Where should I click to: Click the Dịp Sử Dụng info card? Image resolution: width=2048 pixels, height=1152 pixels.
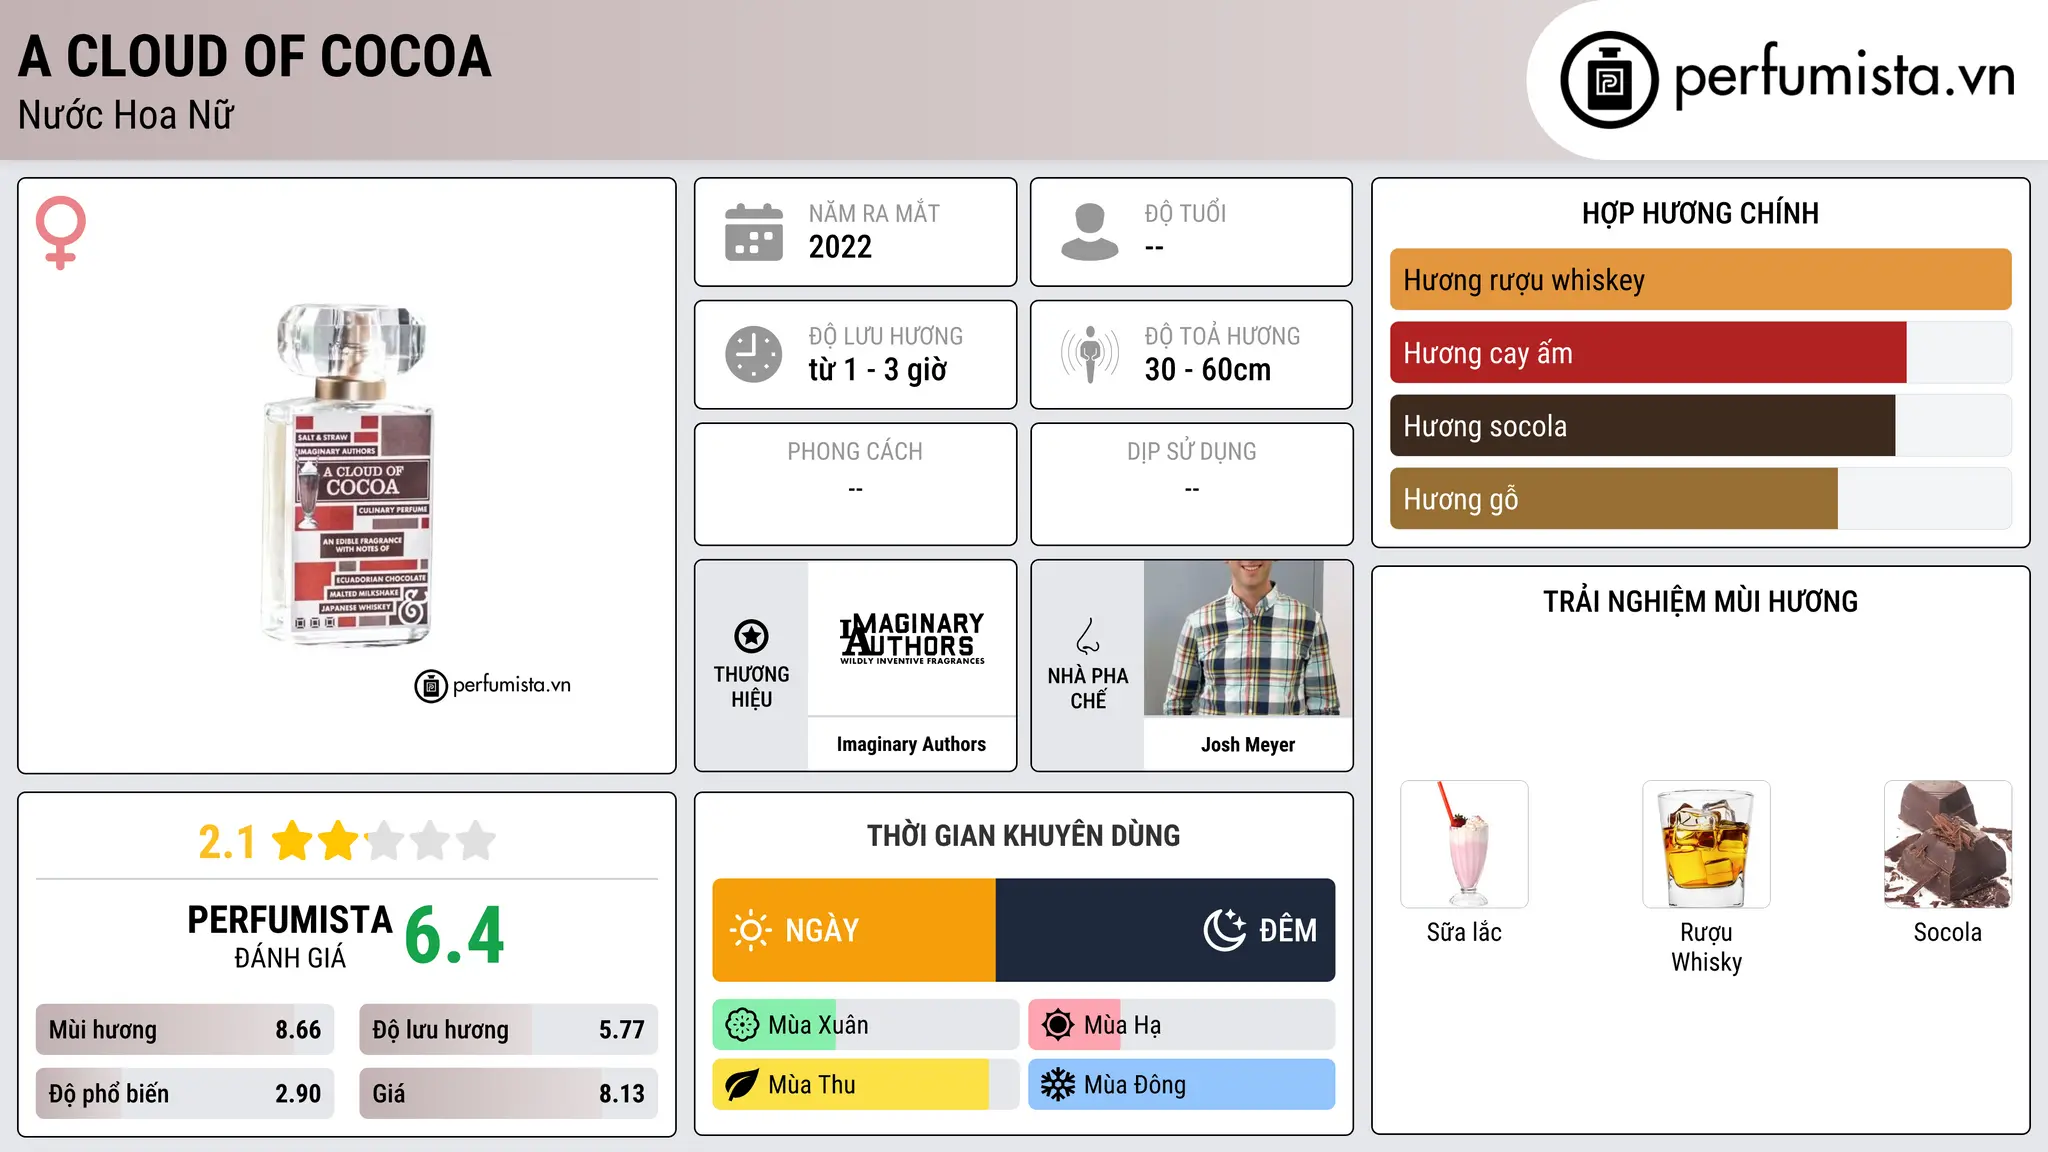pyautogui.click(x=1192, y=484)
